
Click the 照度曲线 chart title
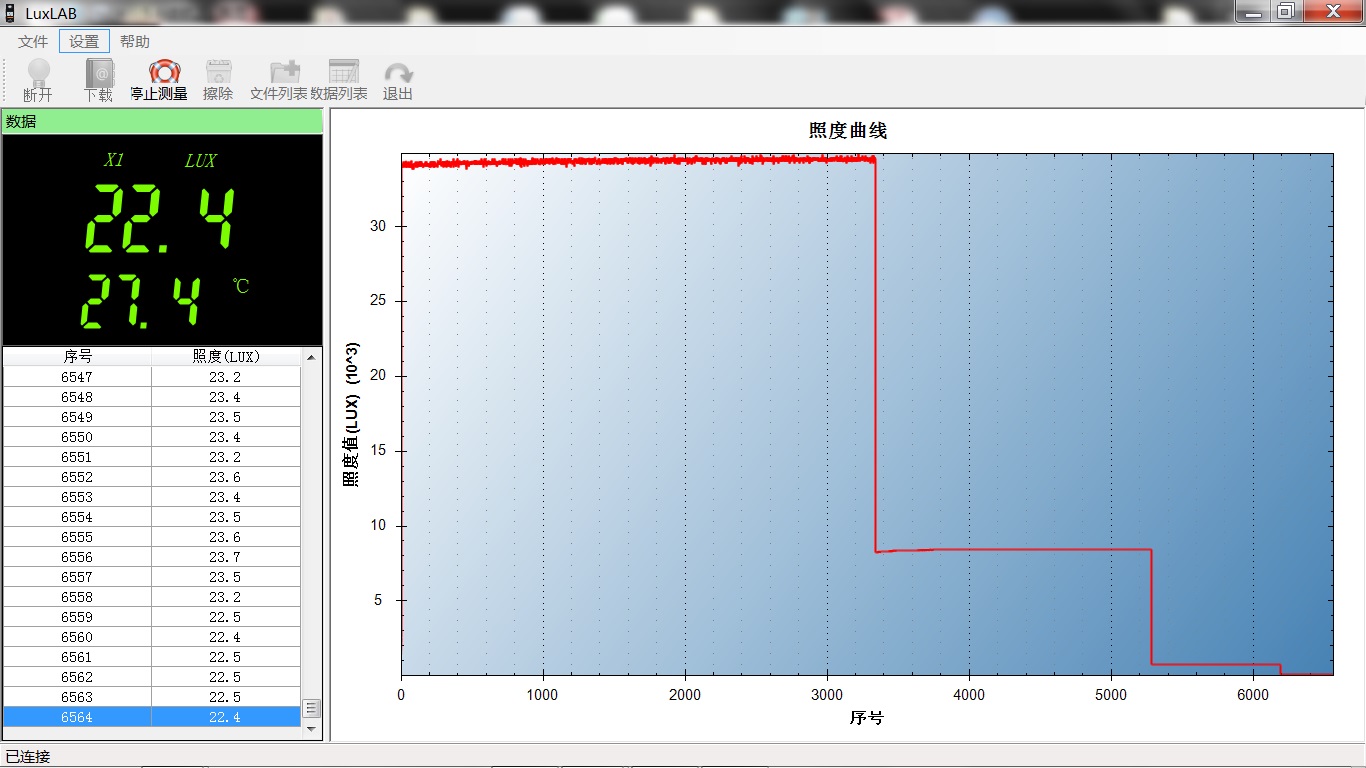click(848, 131)
